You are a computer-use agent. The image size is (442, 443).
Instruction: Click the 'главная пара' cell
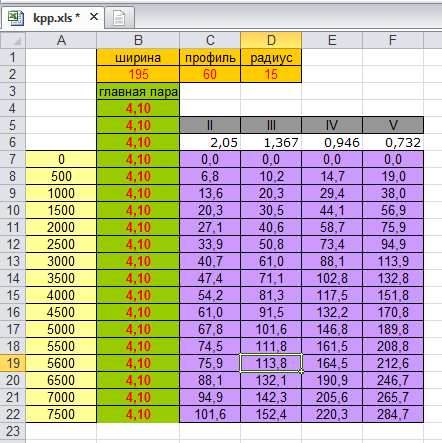(x=138, y=91)
